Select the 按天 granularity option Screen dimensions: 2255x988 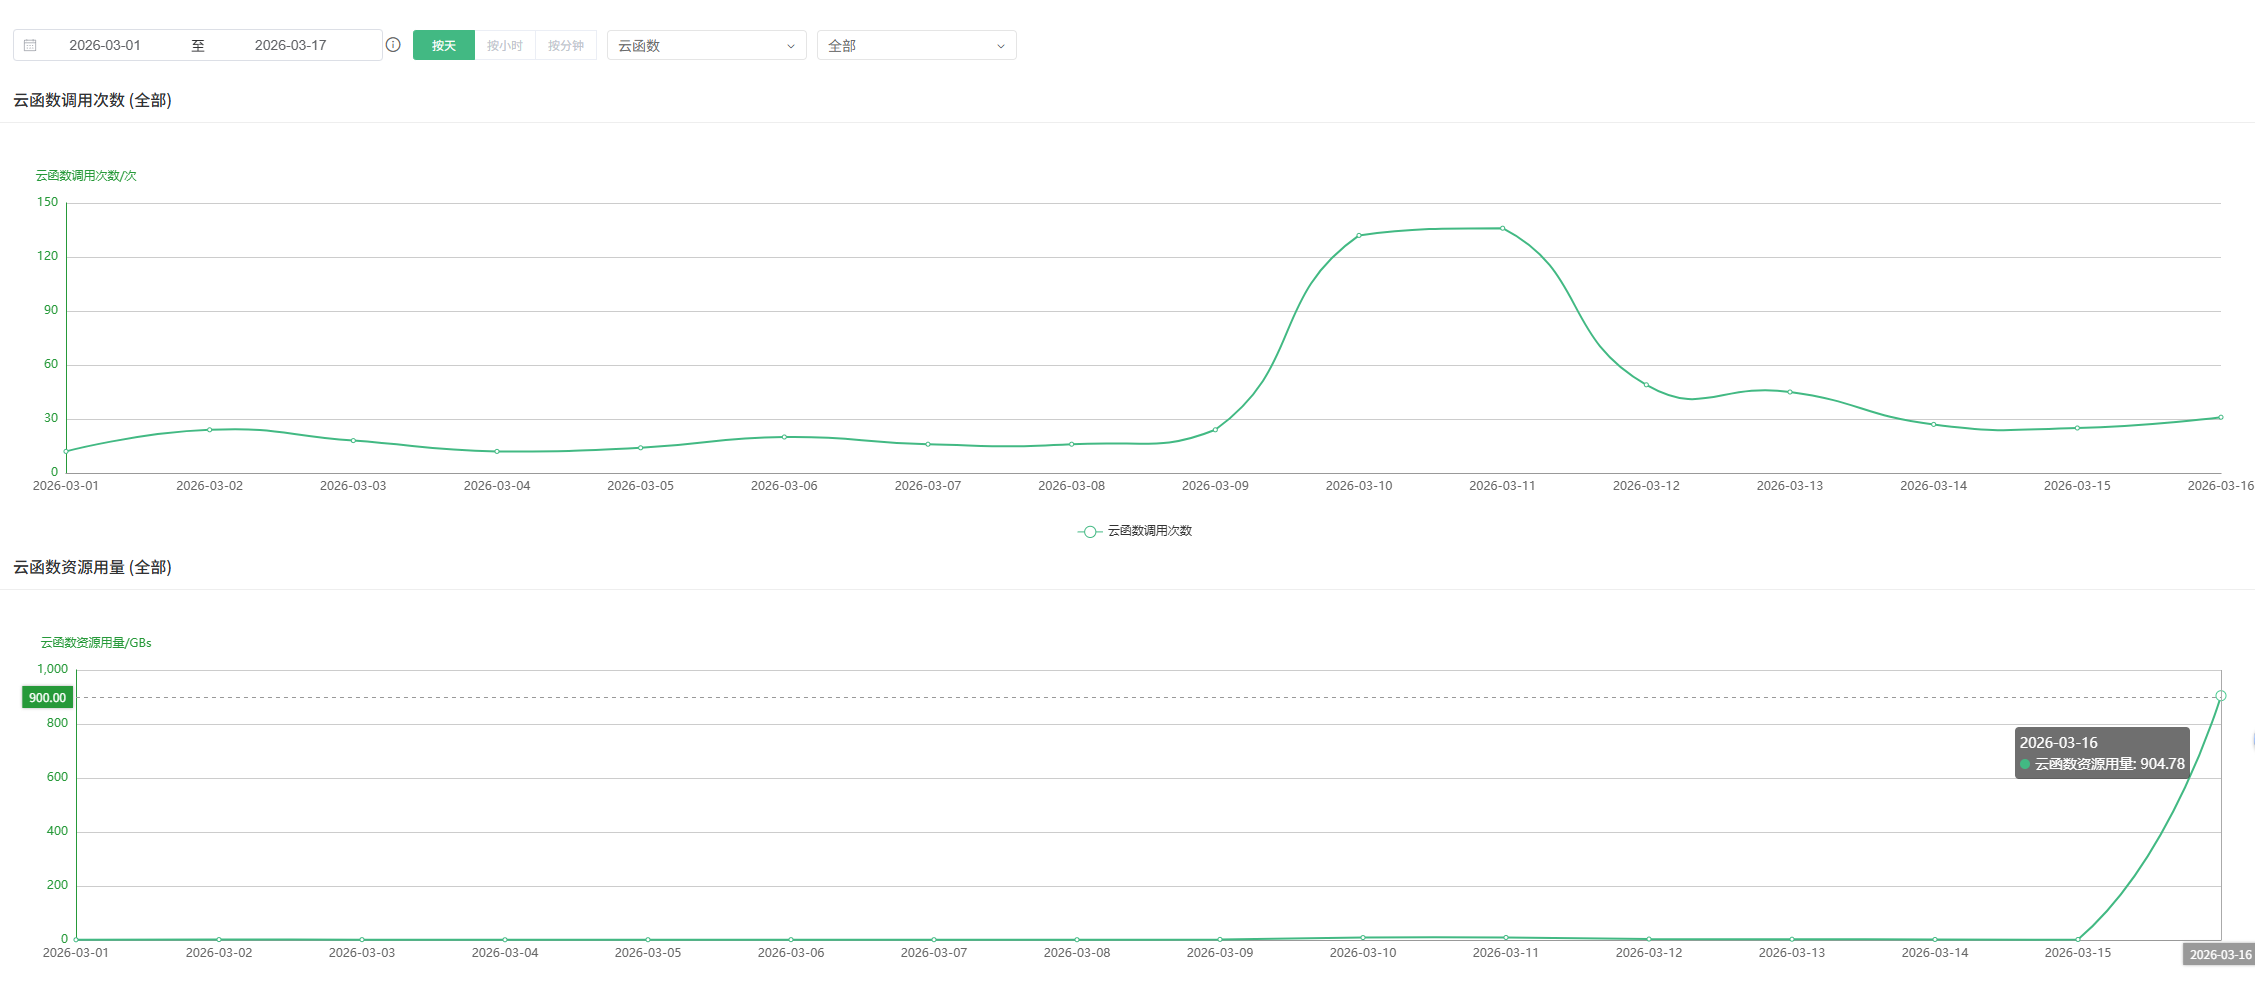tap(443, 46)
